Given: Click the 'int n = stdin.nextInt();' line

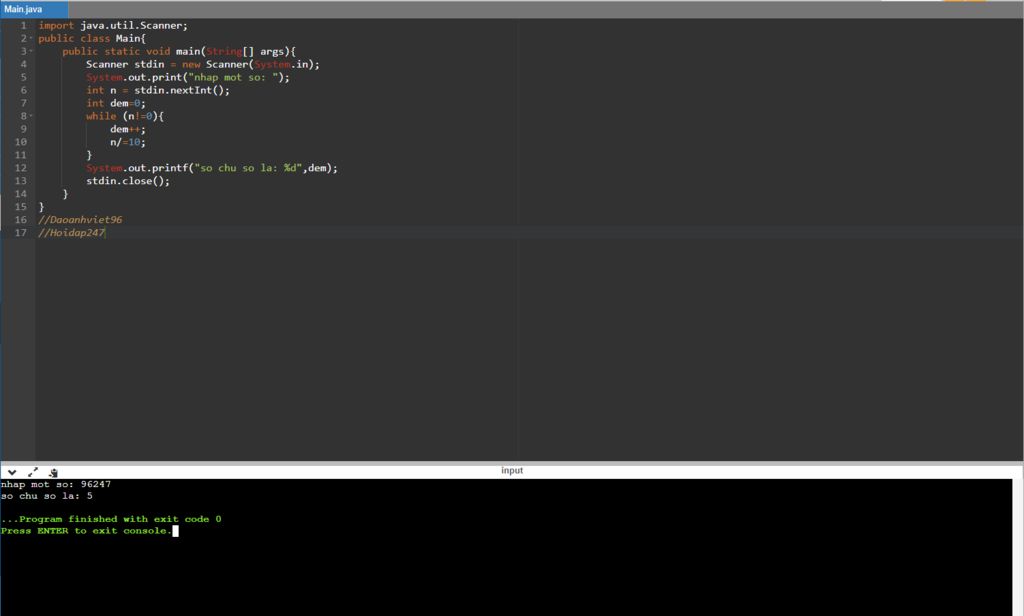Looking at the screenshot, I should point(158,90).
